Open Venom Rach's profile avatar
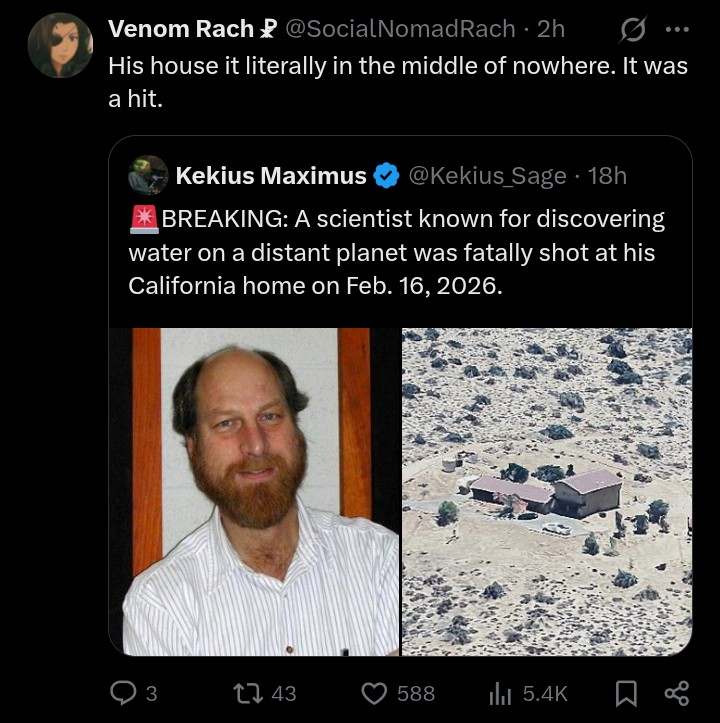 point(60,46)
